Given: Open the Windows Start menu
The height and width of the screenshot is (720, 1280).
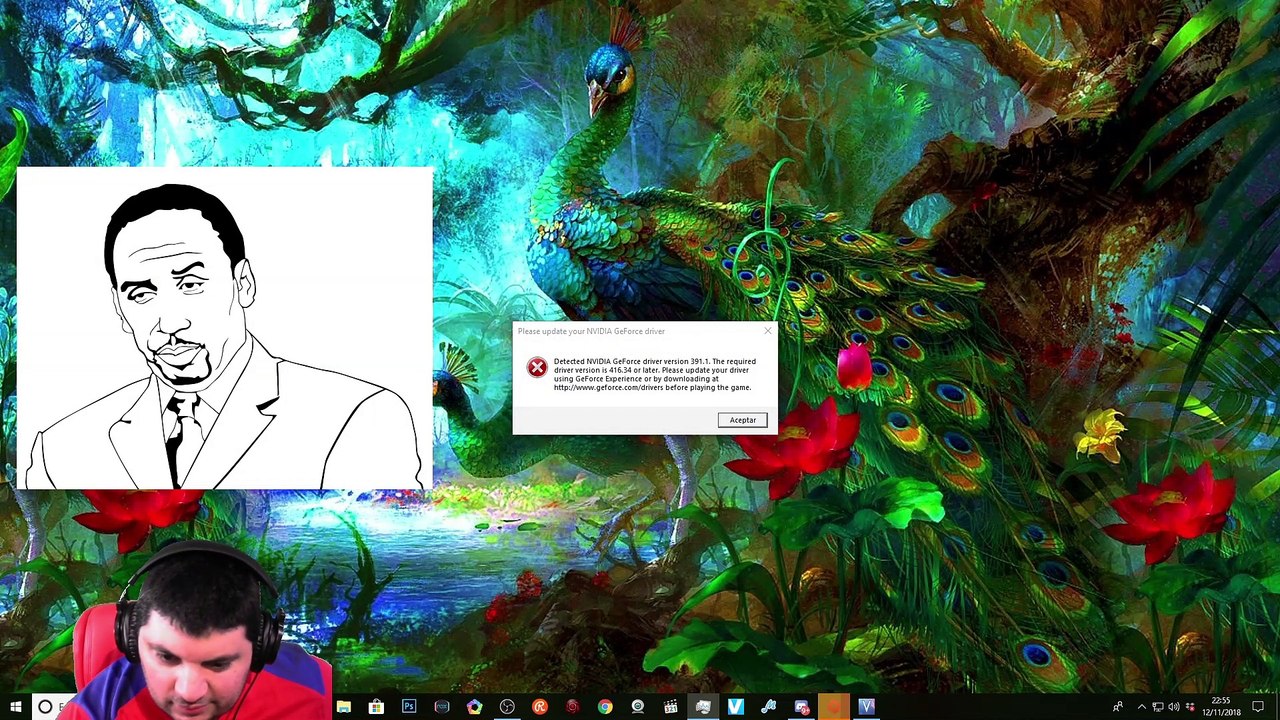Looking at the screenshot, I should [15, 707].
